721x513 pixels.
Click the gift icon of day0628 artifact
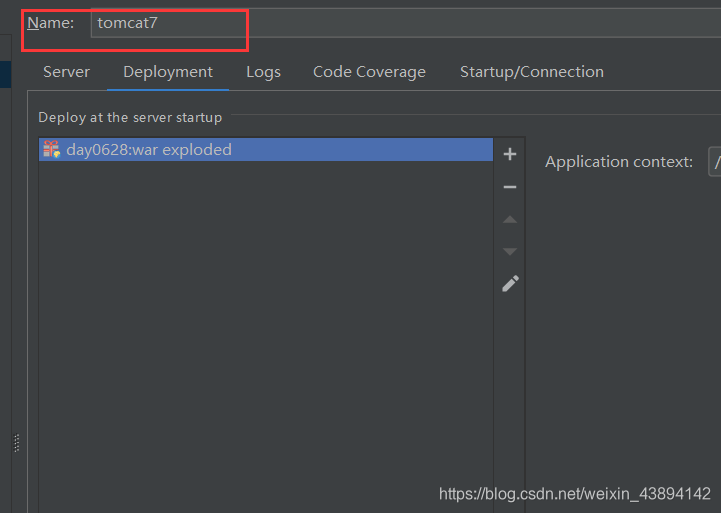(52, 149)
